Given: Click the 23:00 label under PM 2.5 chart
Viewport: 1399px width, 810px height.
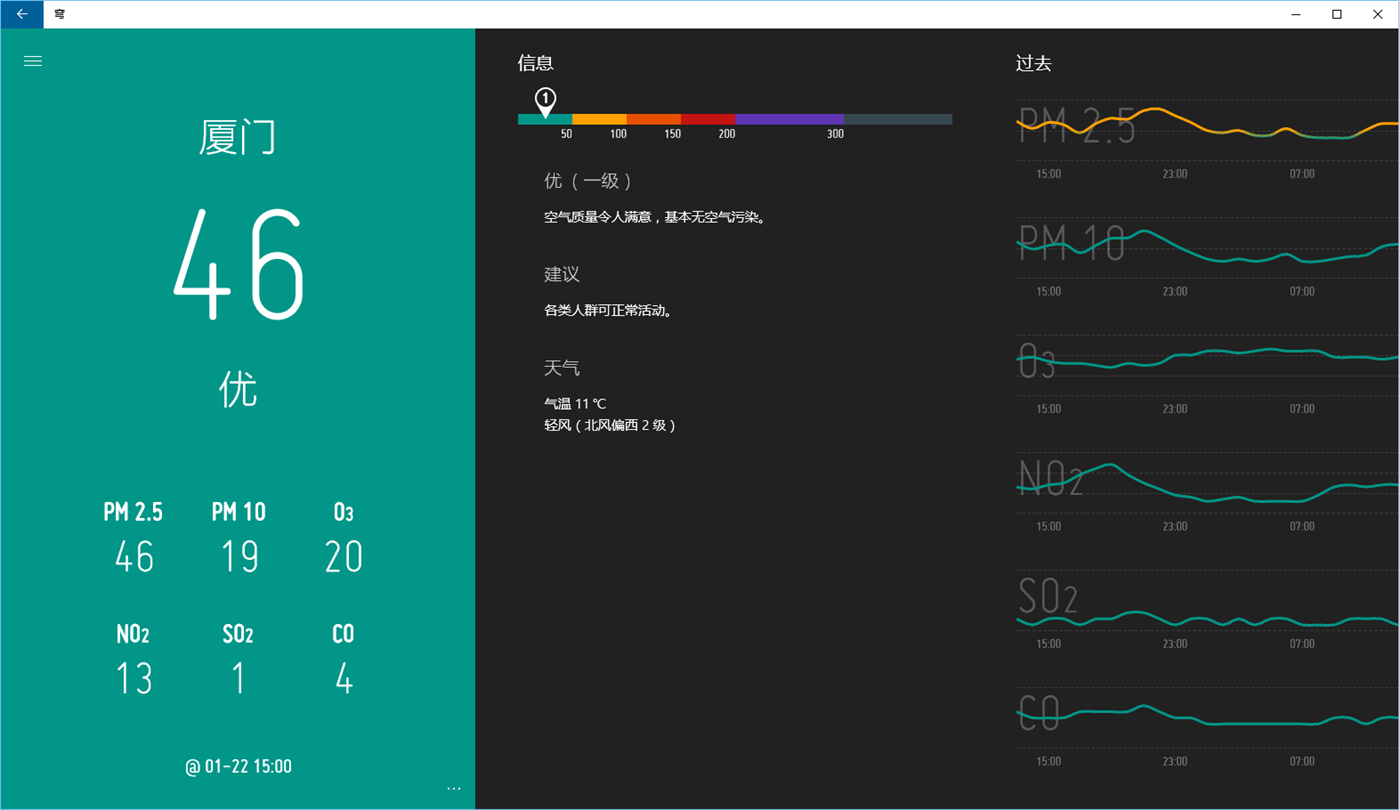Looking at the screenshot, I should [1175, 174].
